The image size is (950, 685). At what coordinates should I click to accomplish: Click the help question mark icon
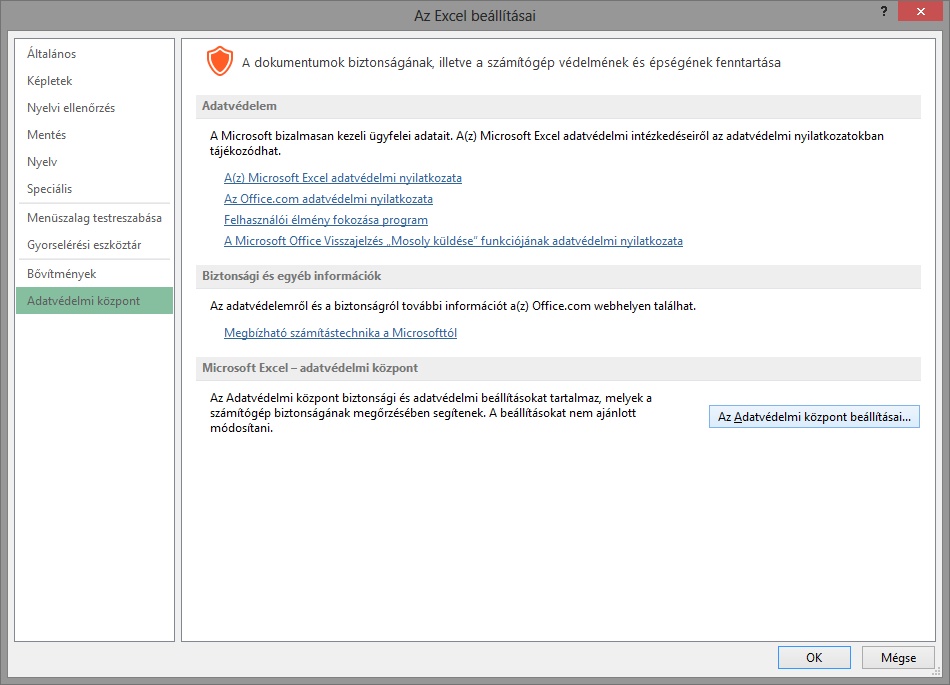point(884,12)
